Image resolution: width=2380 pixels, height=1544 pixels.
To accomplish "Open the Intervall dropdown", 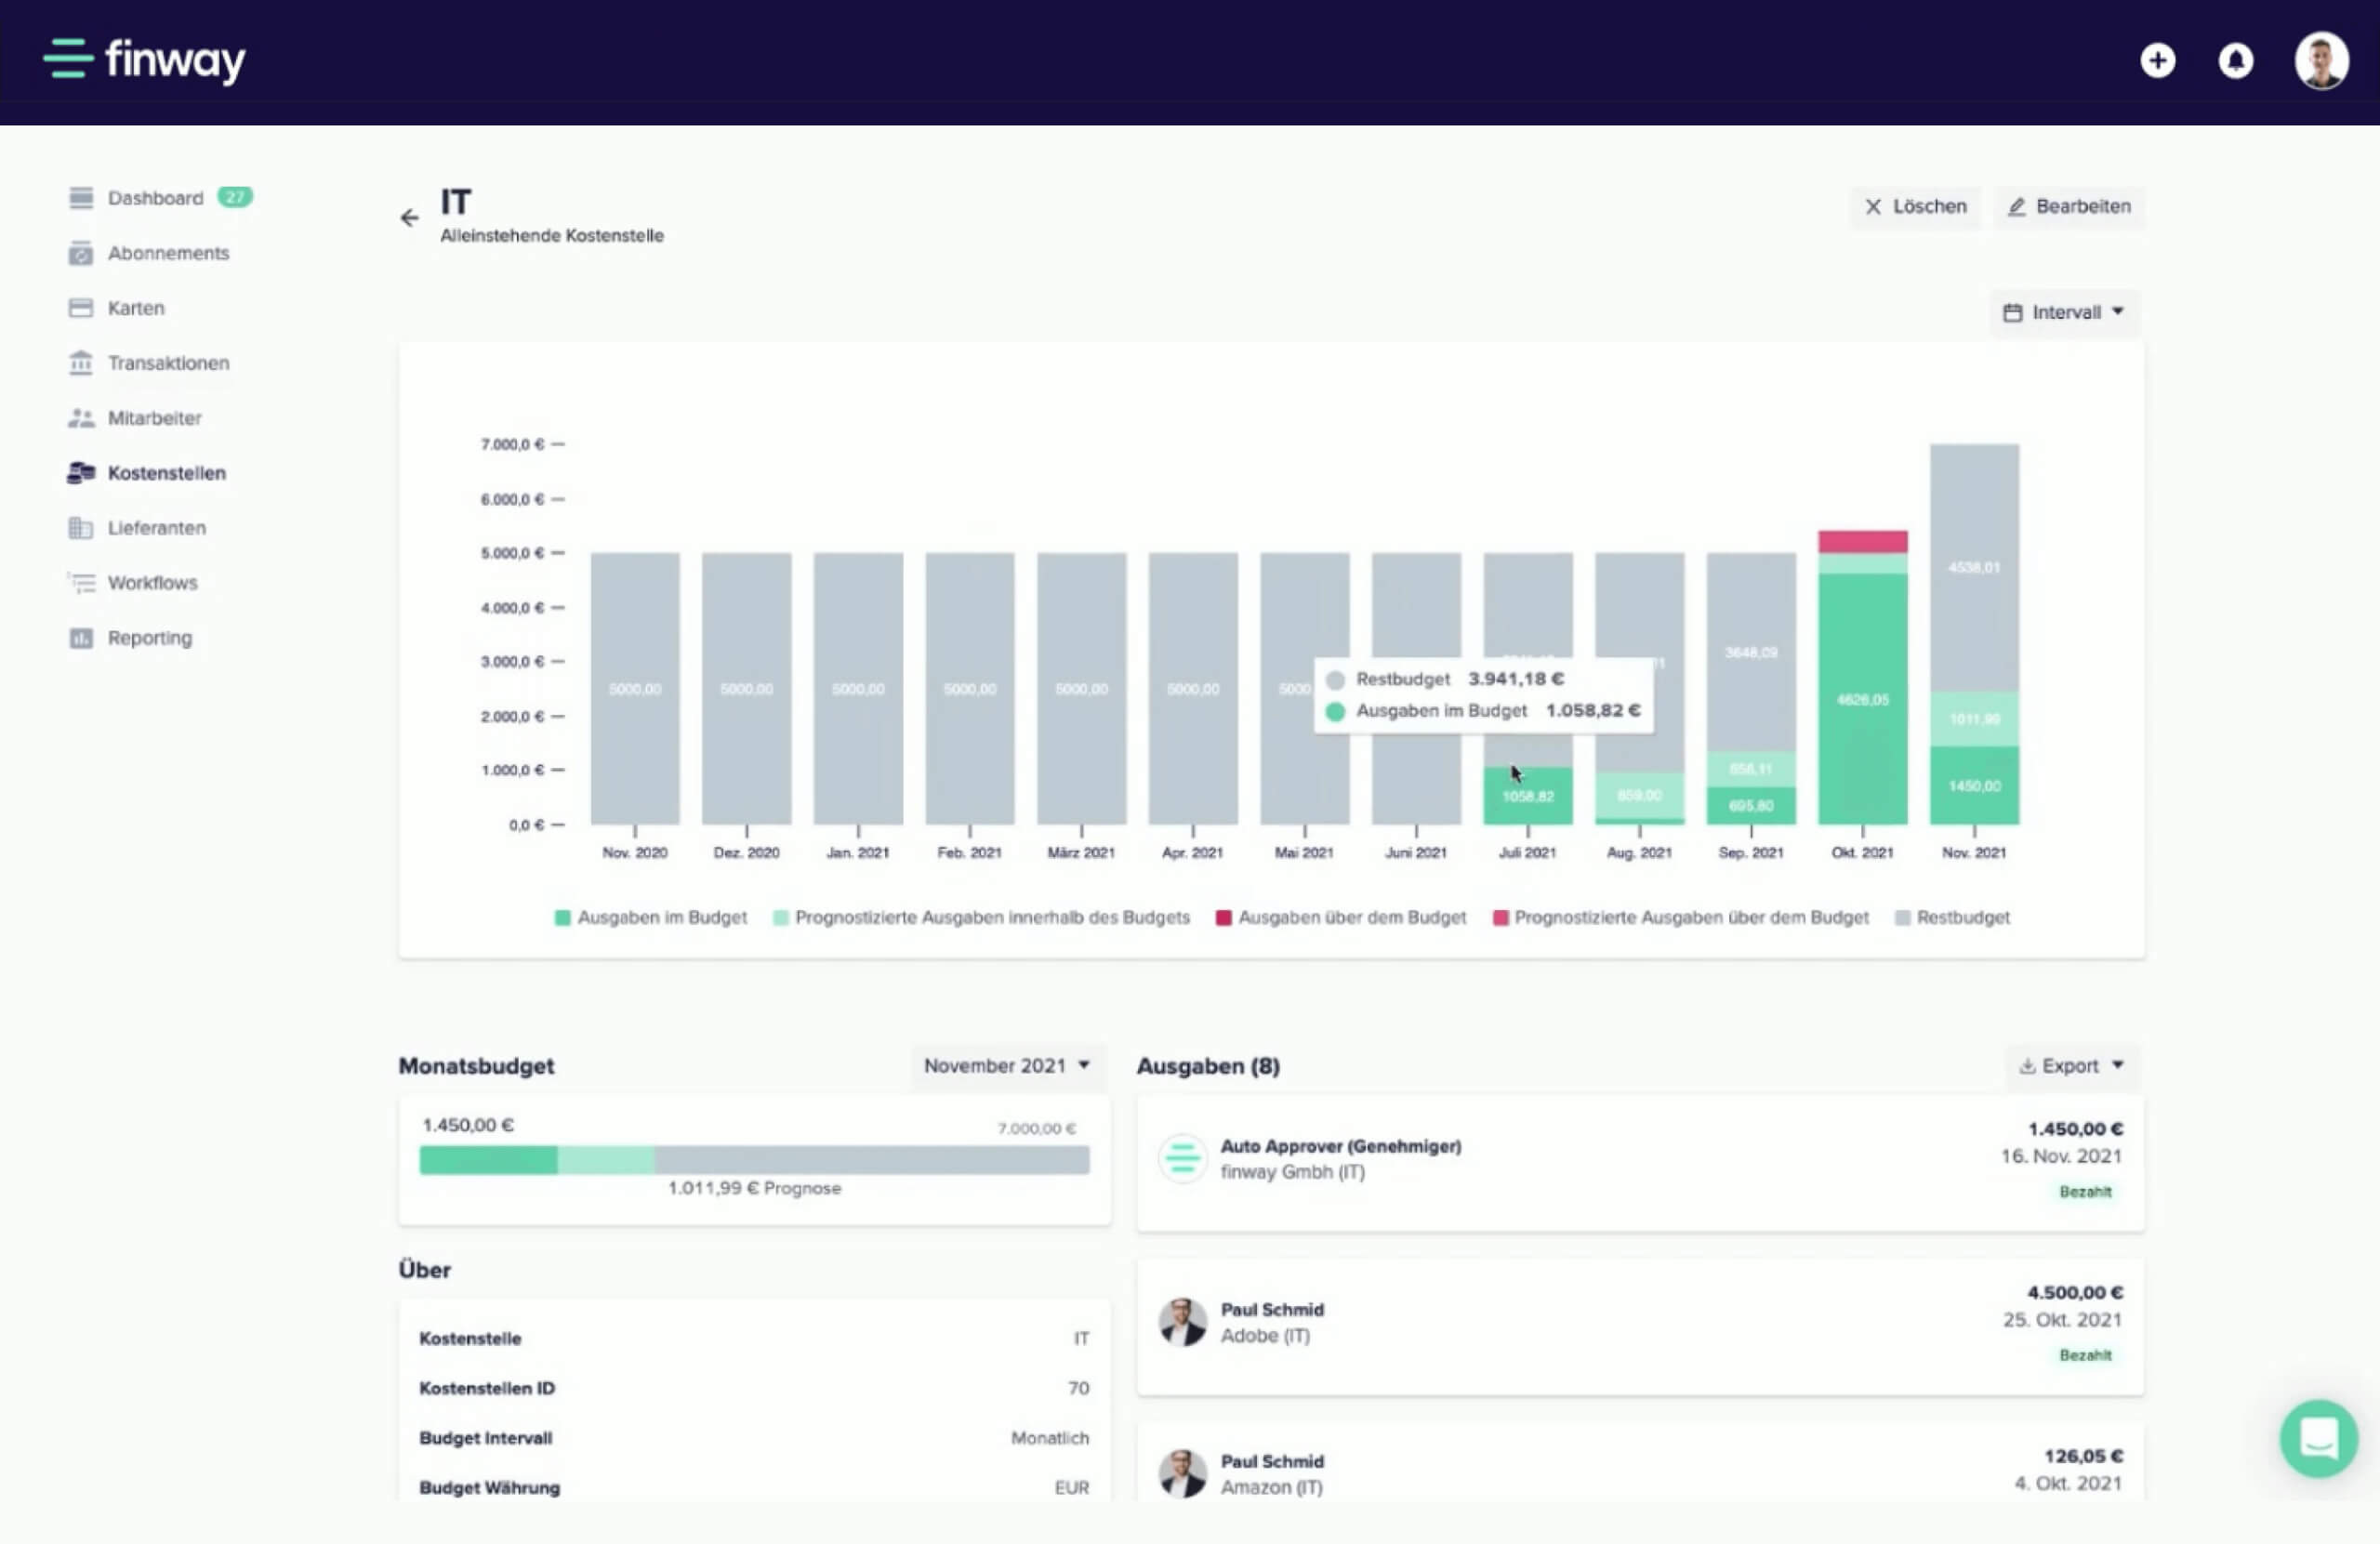I will pos(2064,312).
